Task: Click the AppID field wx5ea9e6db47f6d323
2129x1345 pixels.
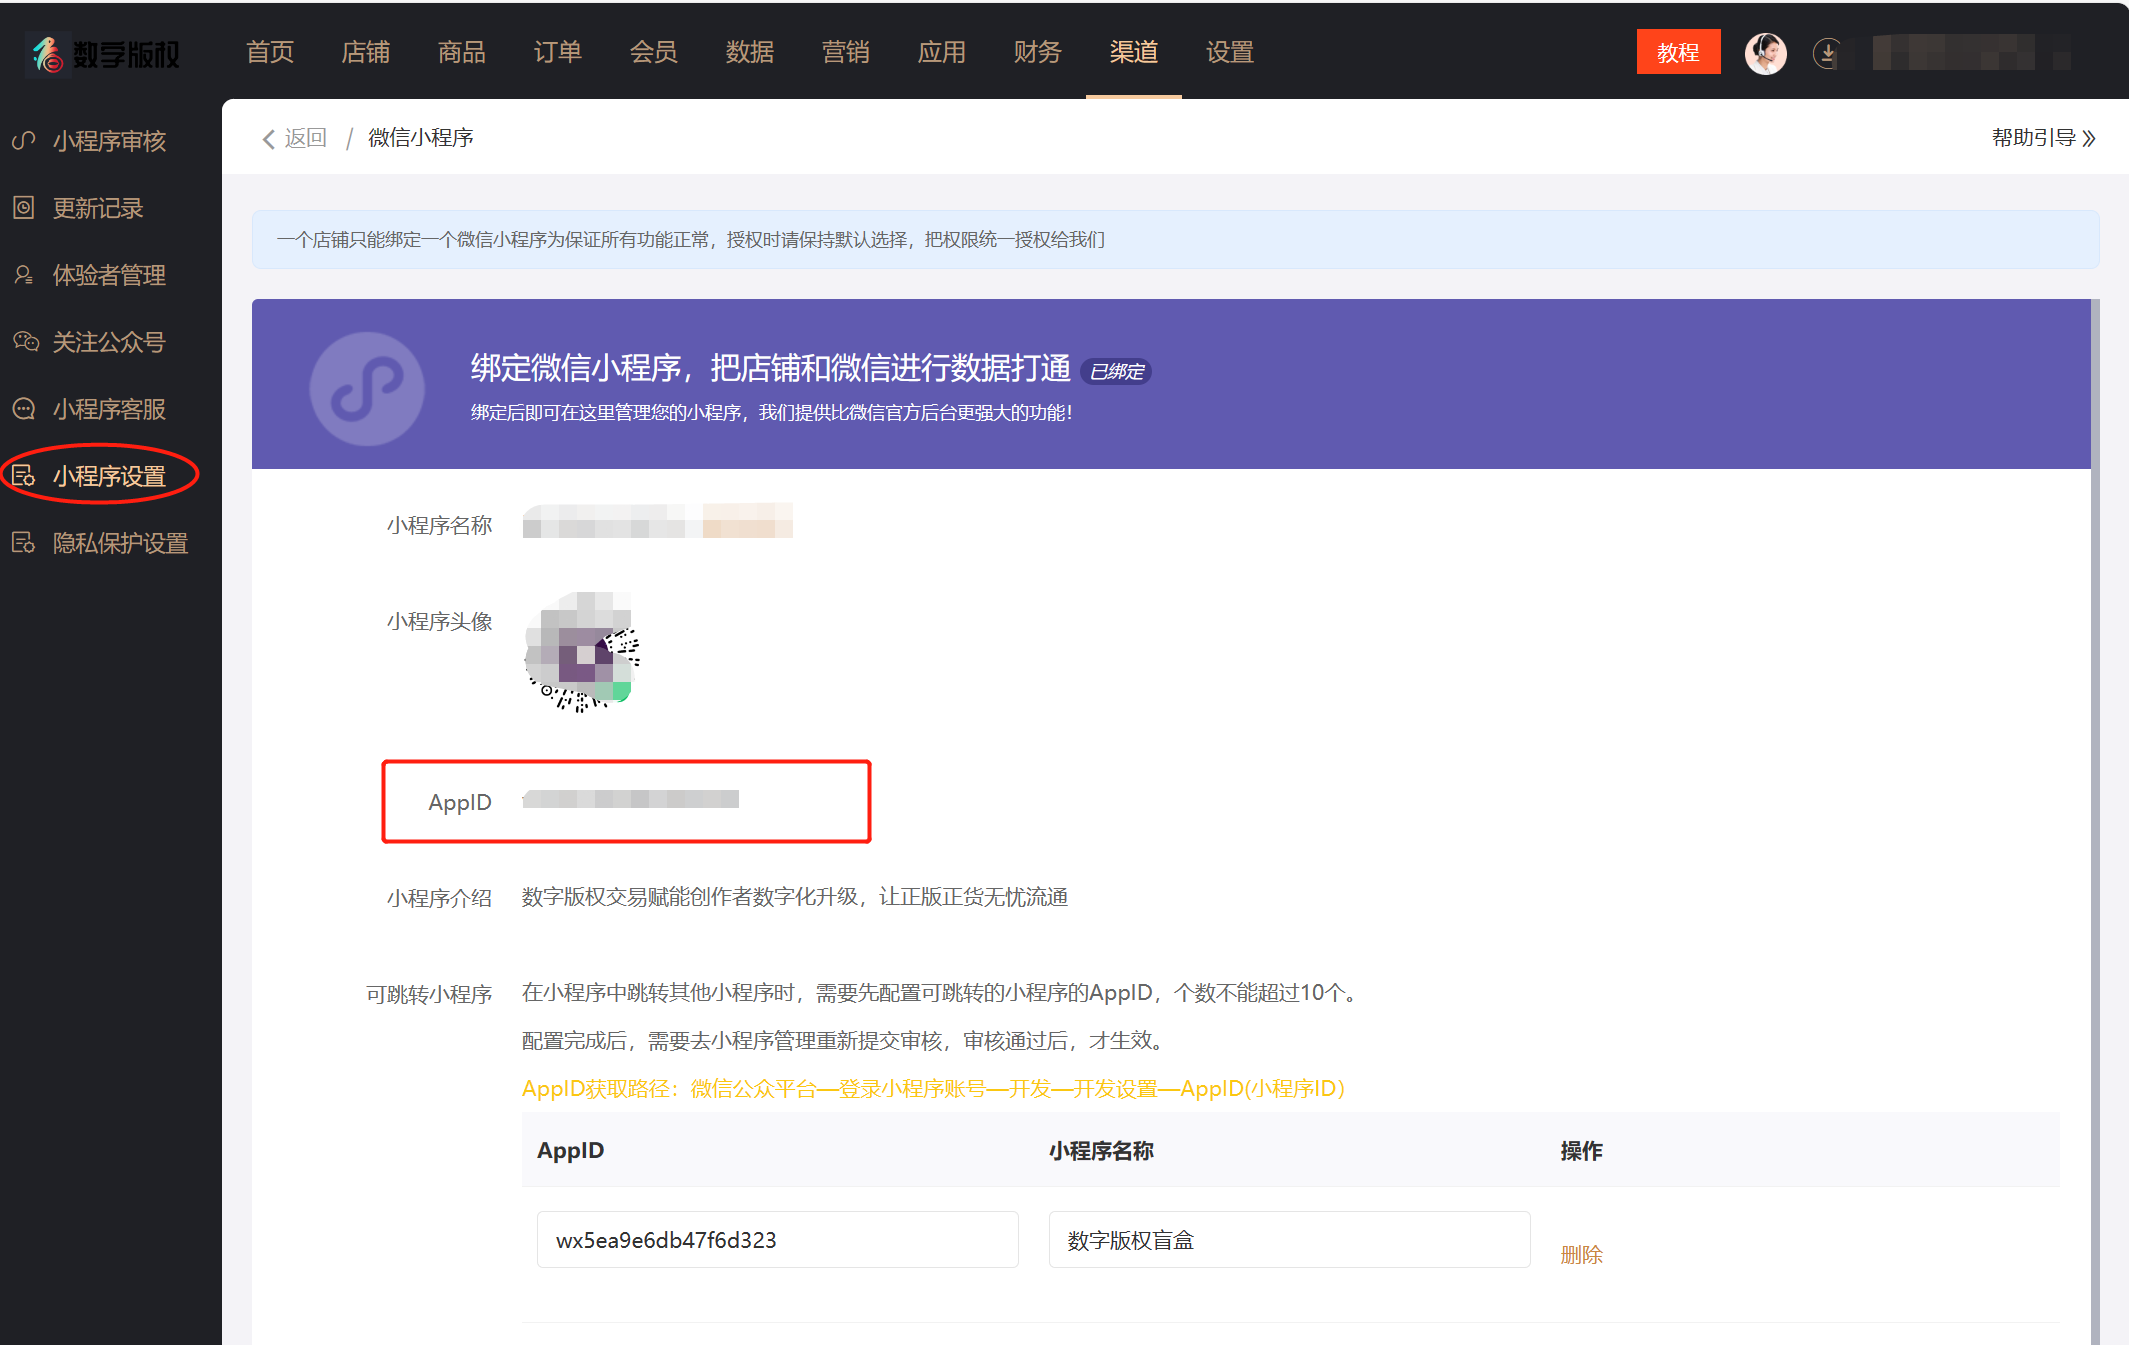Action: pos(778,1240)
